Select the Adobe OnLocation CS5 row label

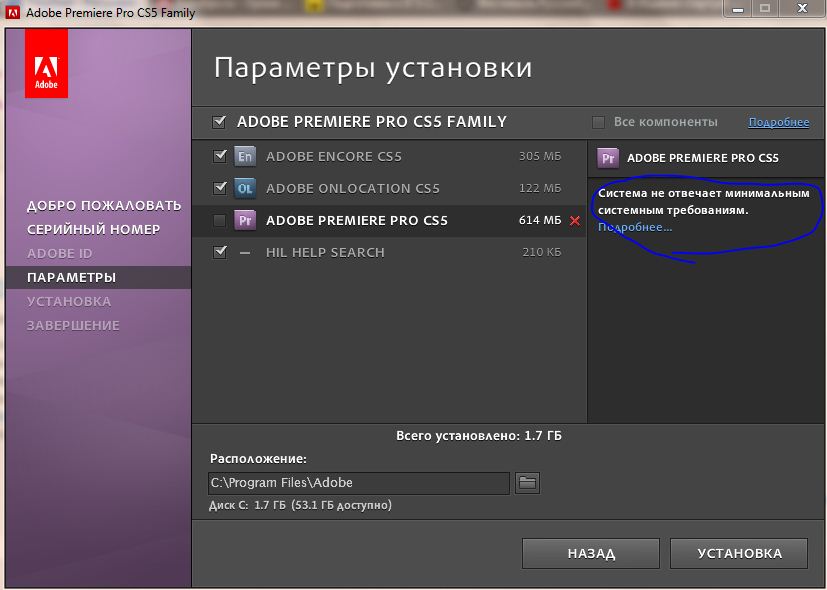pos(353,189)
